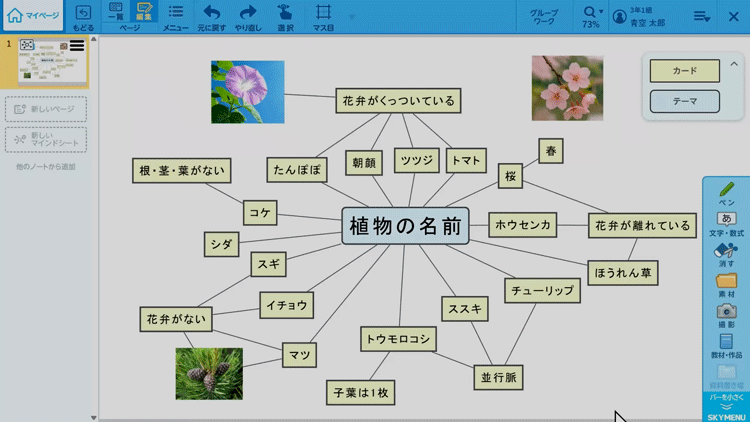The height and width of the screenshot is (422, 750).
Task: Toggle the マス目 grid display
Action: 324,17
